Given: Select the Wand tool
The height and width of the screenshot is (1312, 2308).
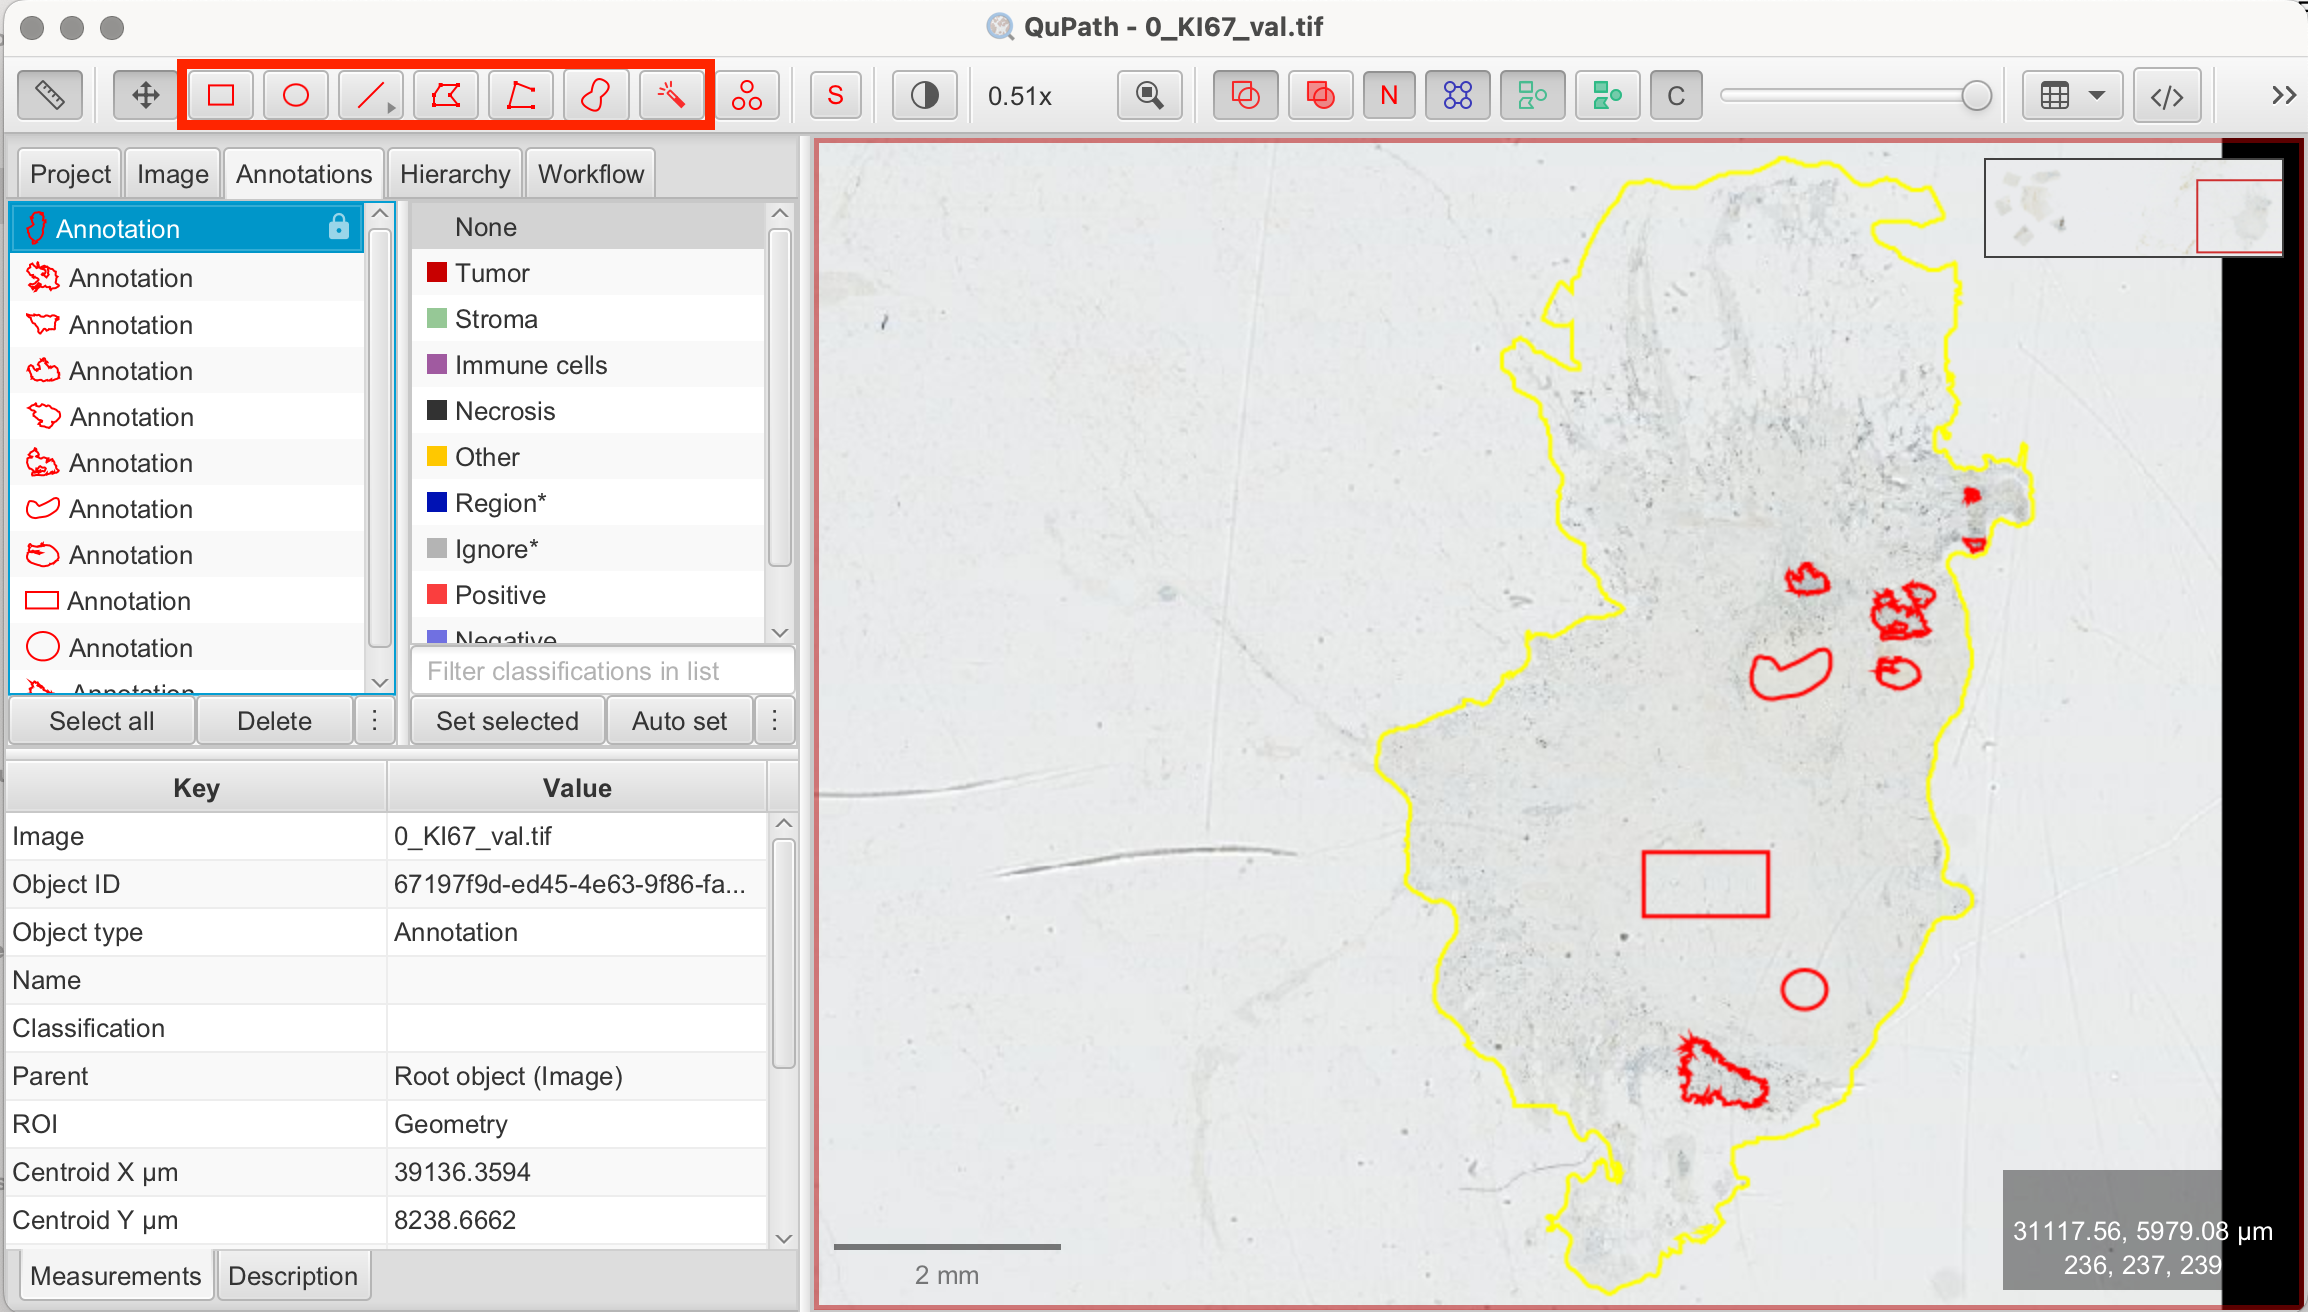Looking at the screenshot, I should coord(671,96).
